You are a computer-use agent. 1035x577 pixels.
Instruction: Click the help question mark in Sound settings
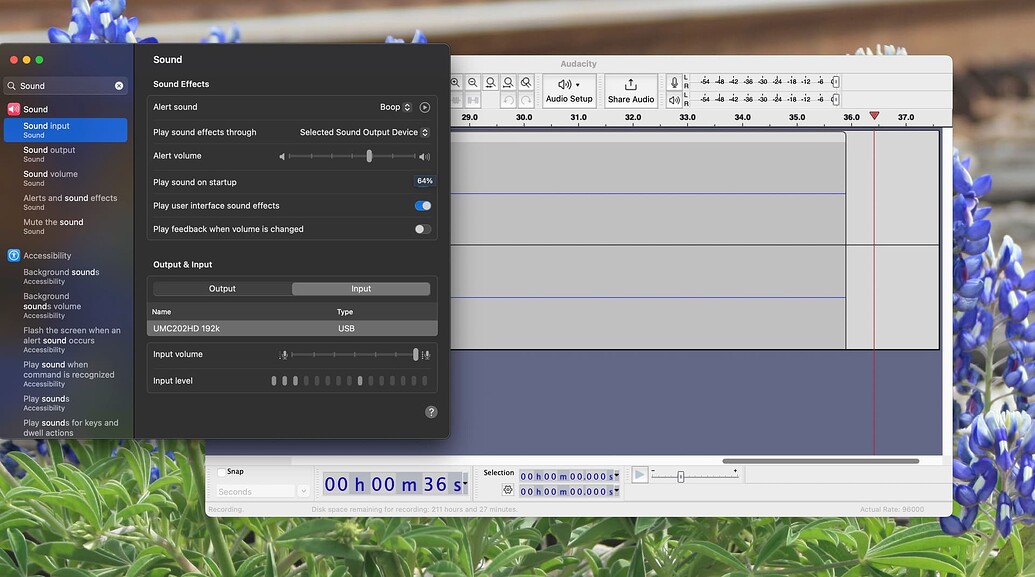click(431, 411)
